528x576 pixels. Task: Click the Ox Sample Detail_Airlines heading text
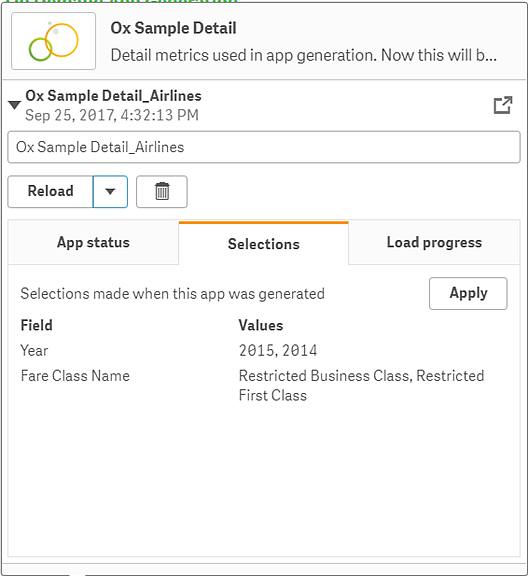(113, 96)
